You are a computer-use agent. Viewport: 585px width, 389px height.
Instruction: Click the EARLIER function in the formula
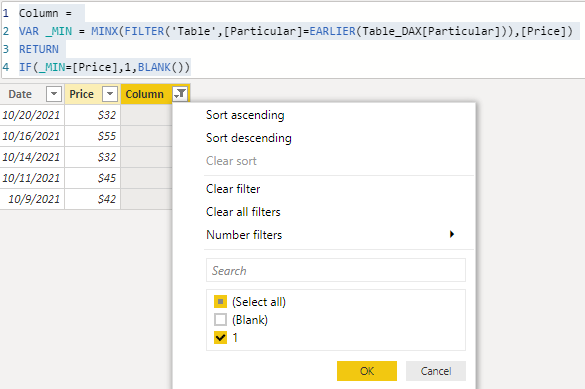[332, 31]
